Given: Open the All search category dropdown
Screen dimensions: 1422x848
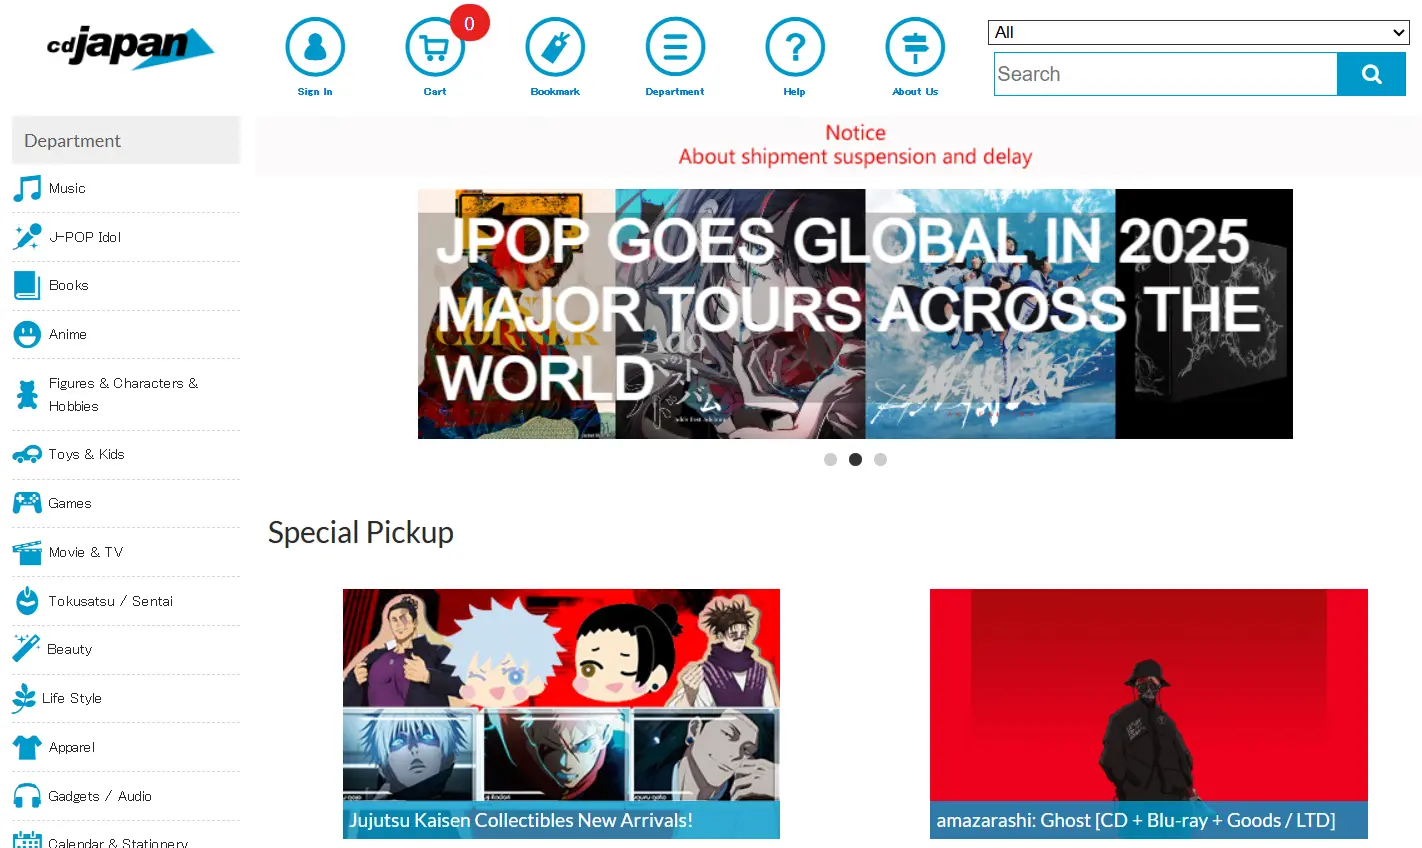Looking at the screenshot, I should pyautogui.click(x=1198, y=32).
